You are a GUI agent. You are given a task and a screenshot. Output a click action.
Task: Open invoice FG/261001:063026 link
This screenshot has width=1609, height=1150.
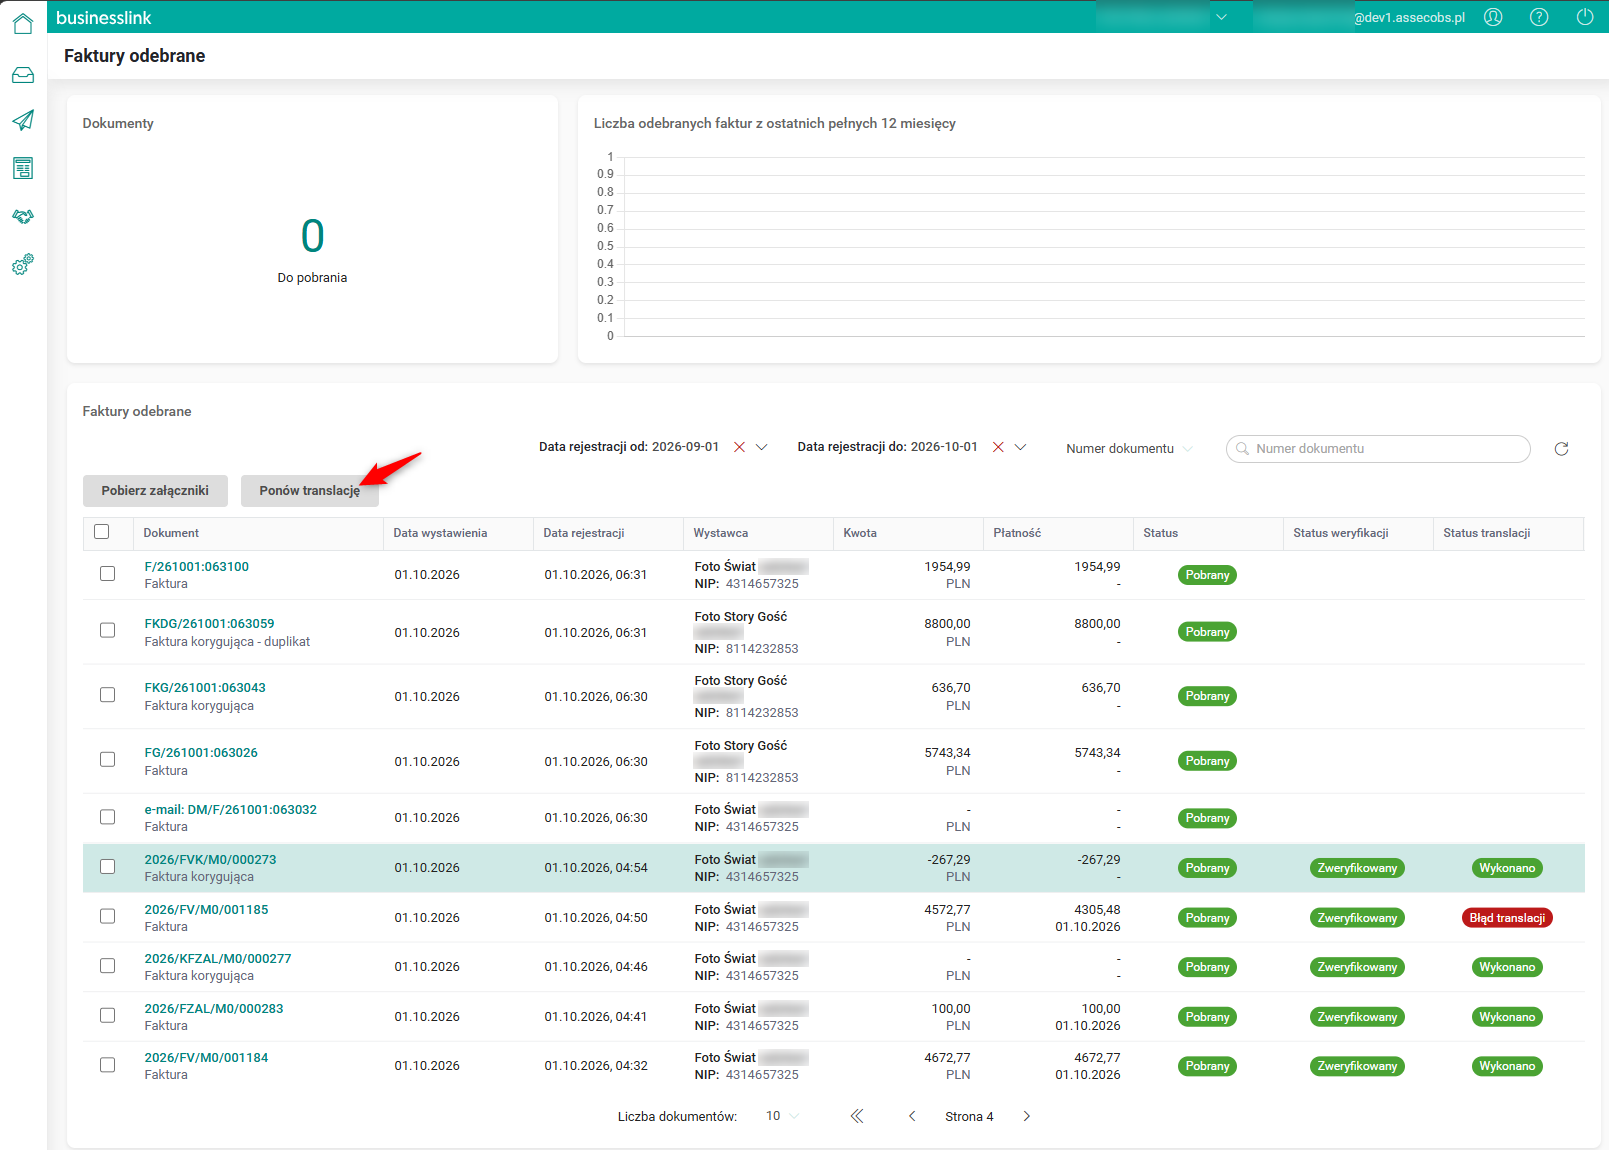(201, 753)
